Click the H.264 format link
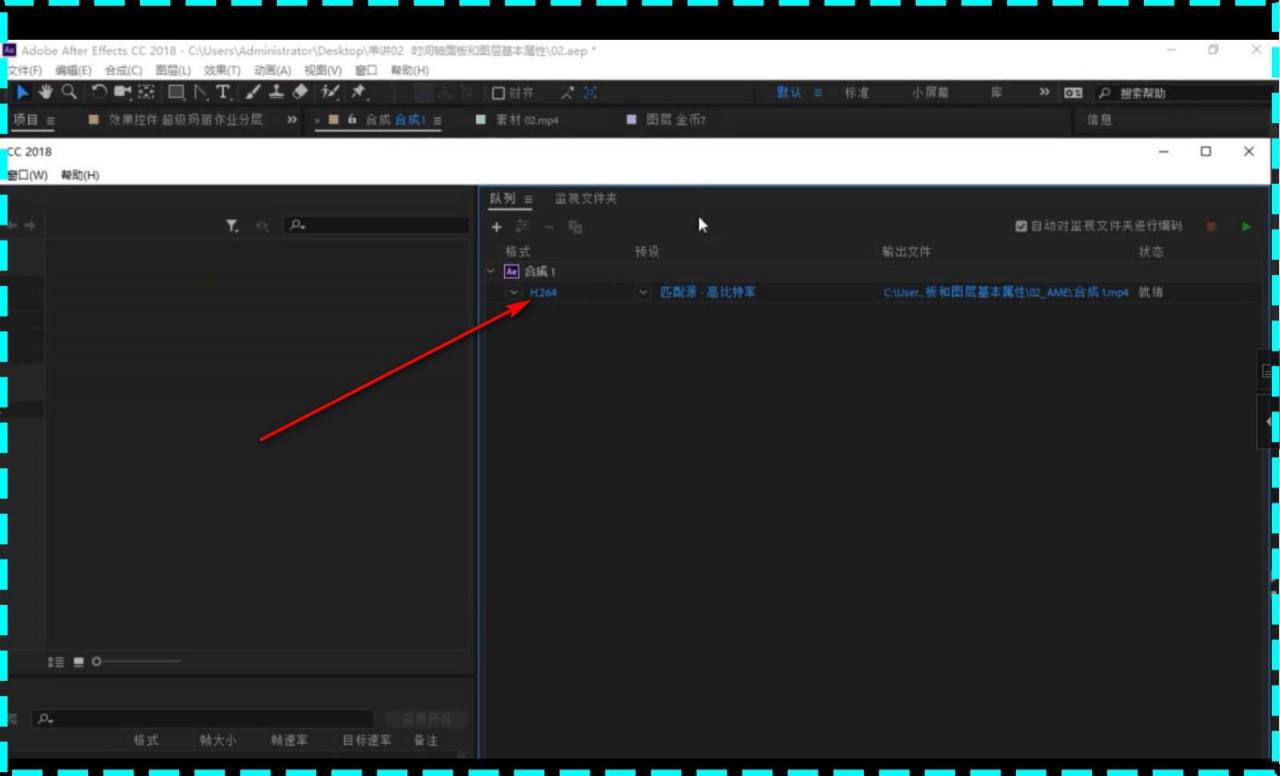Viewport: 1280px width, 776px height. (543, 293)
